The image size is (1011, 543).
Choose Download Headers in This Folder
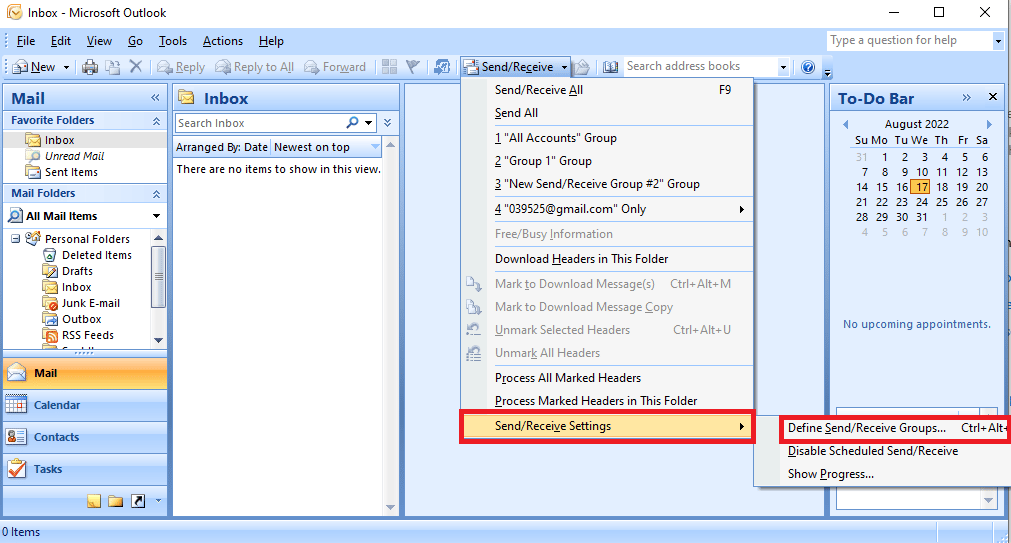click(x=607, y=259)
